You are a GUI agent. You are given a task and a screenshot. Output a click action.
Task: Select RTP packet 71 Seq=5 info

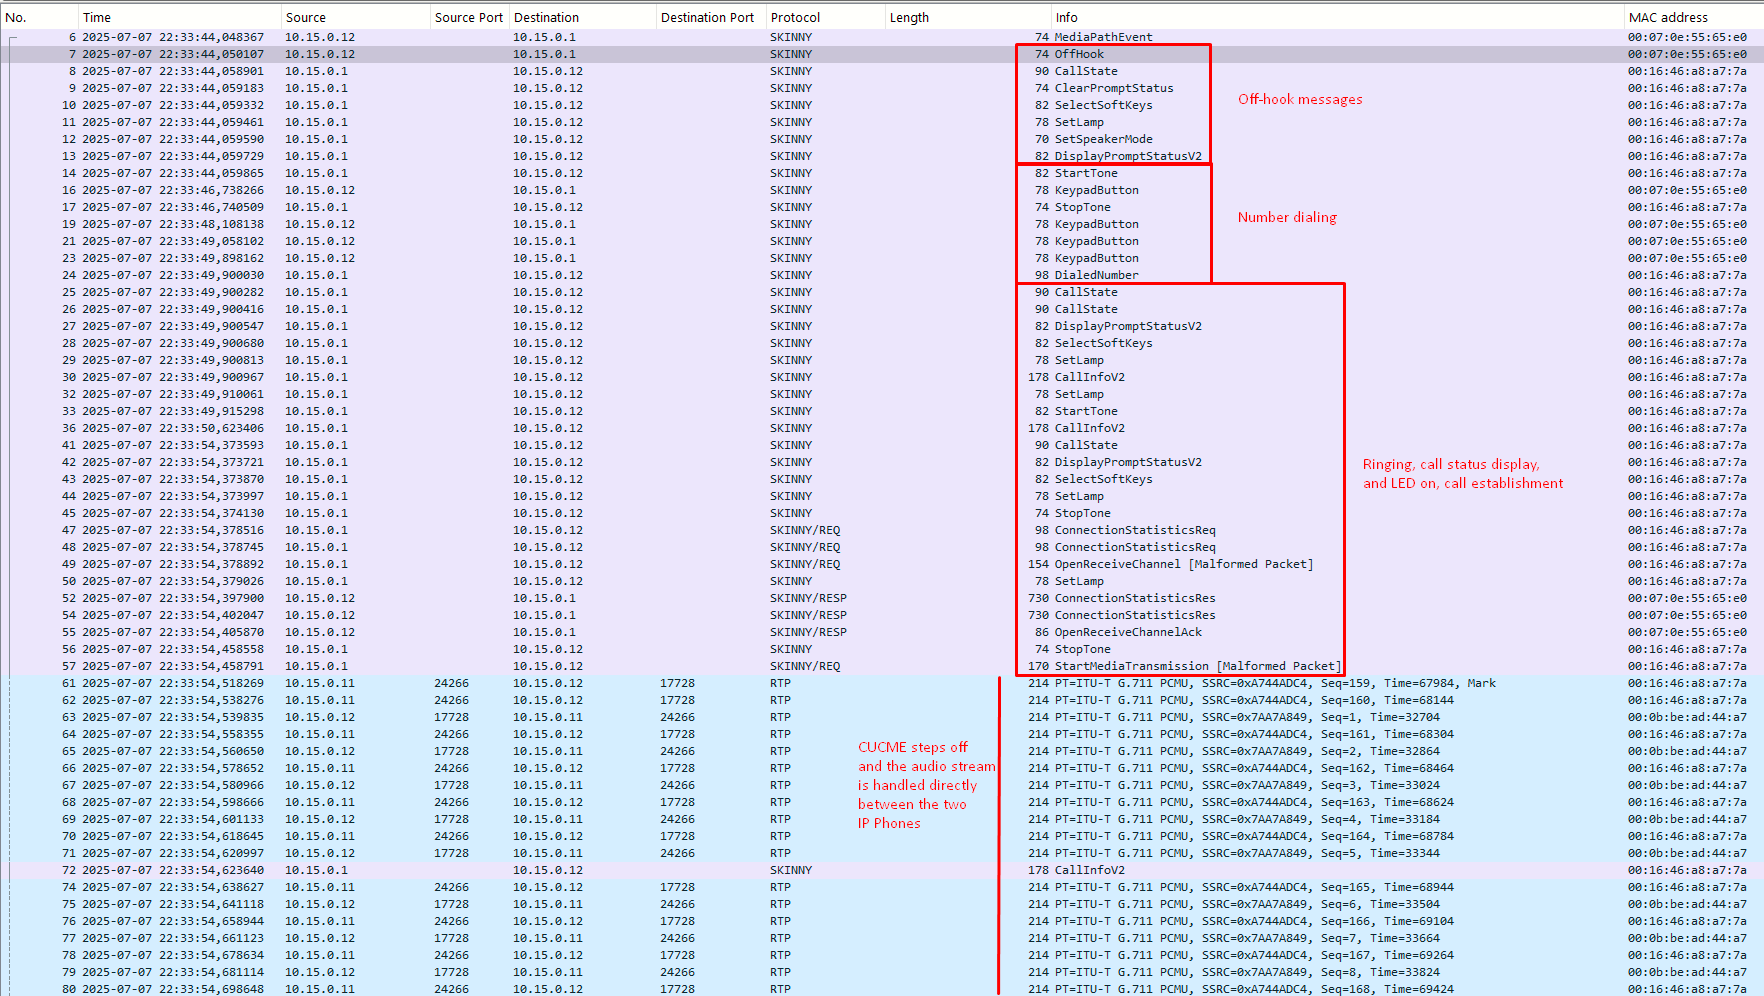[1247, 853]
